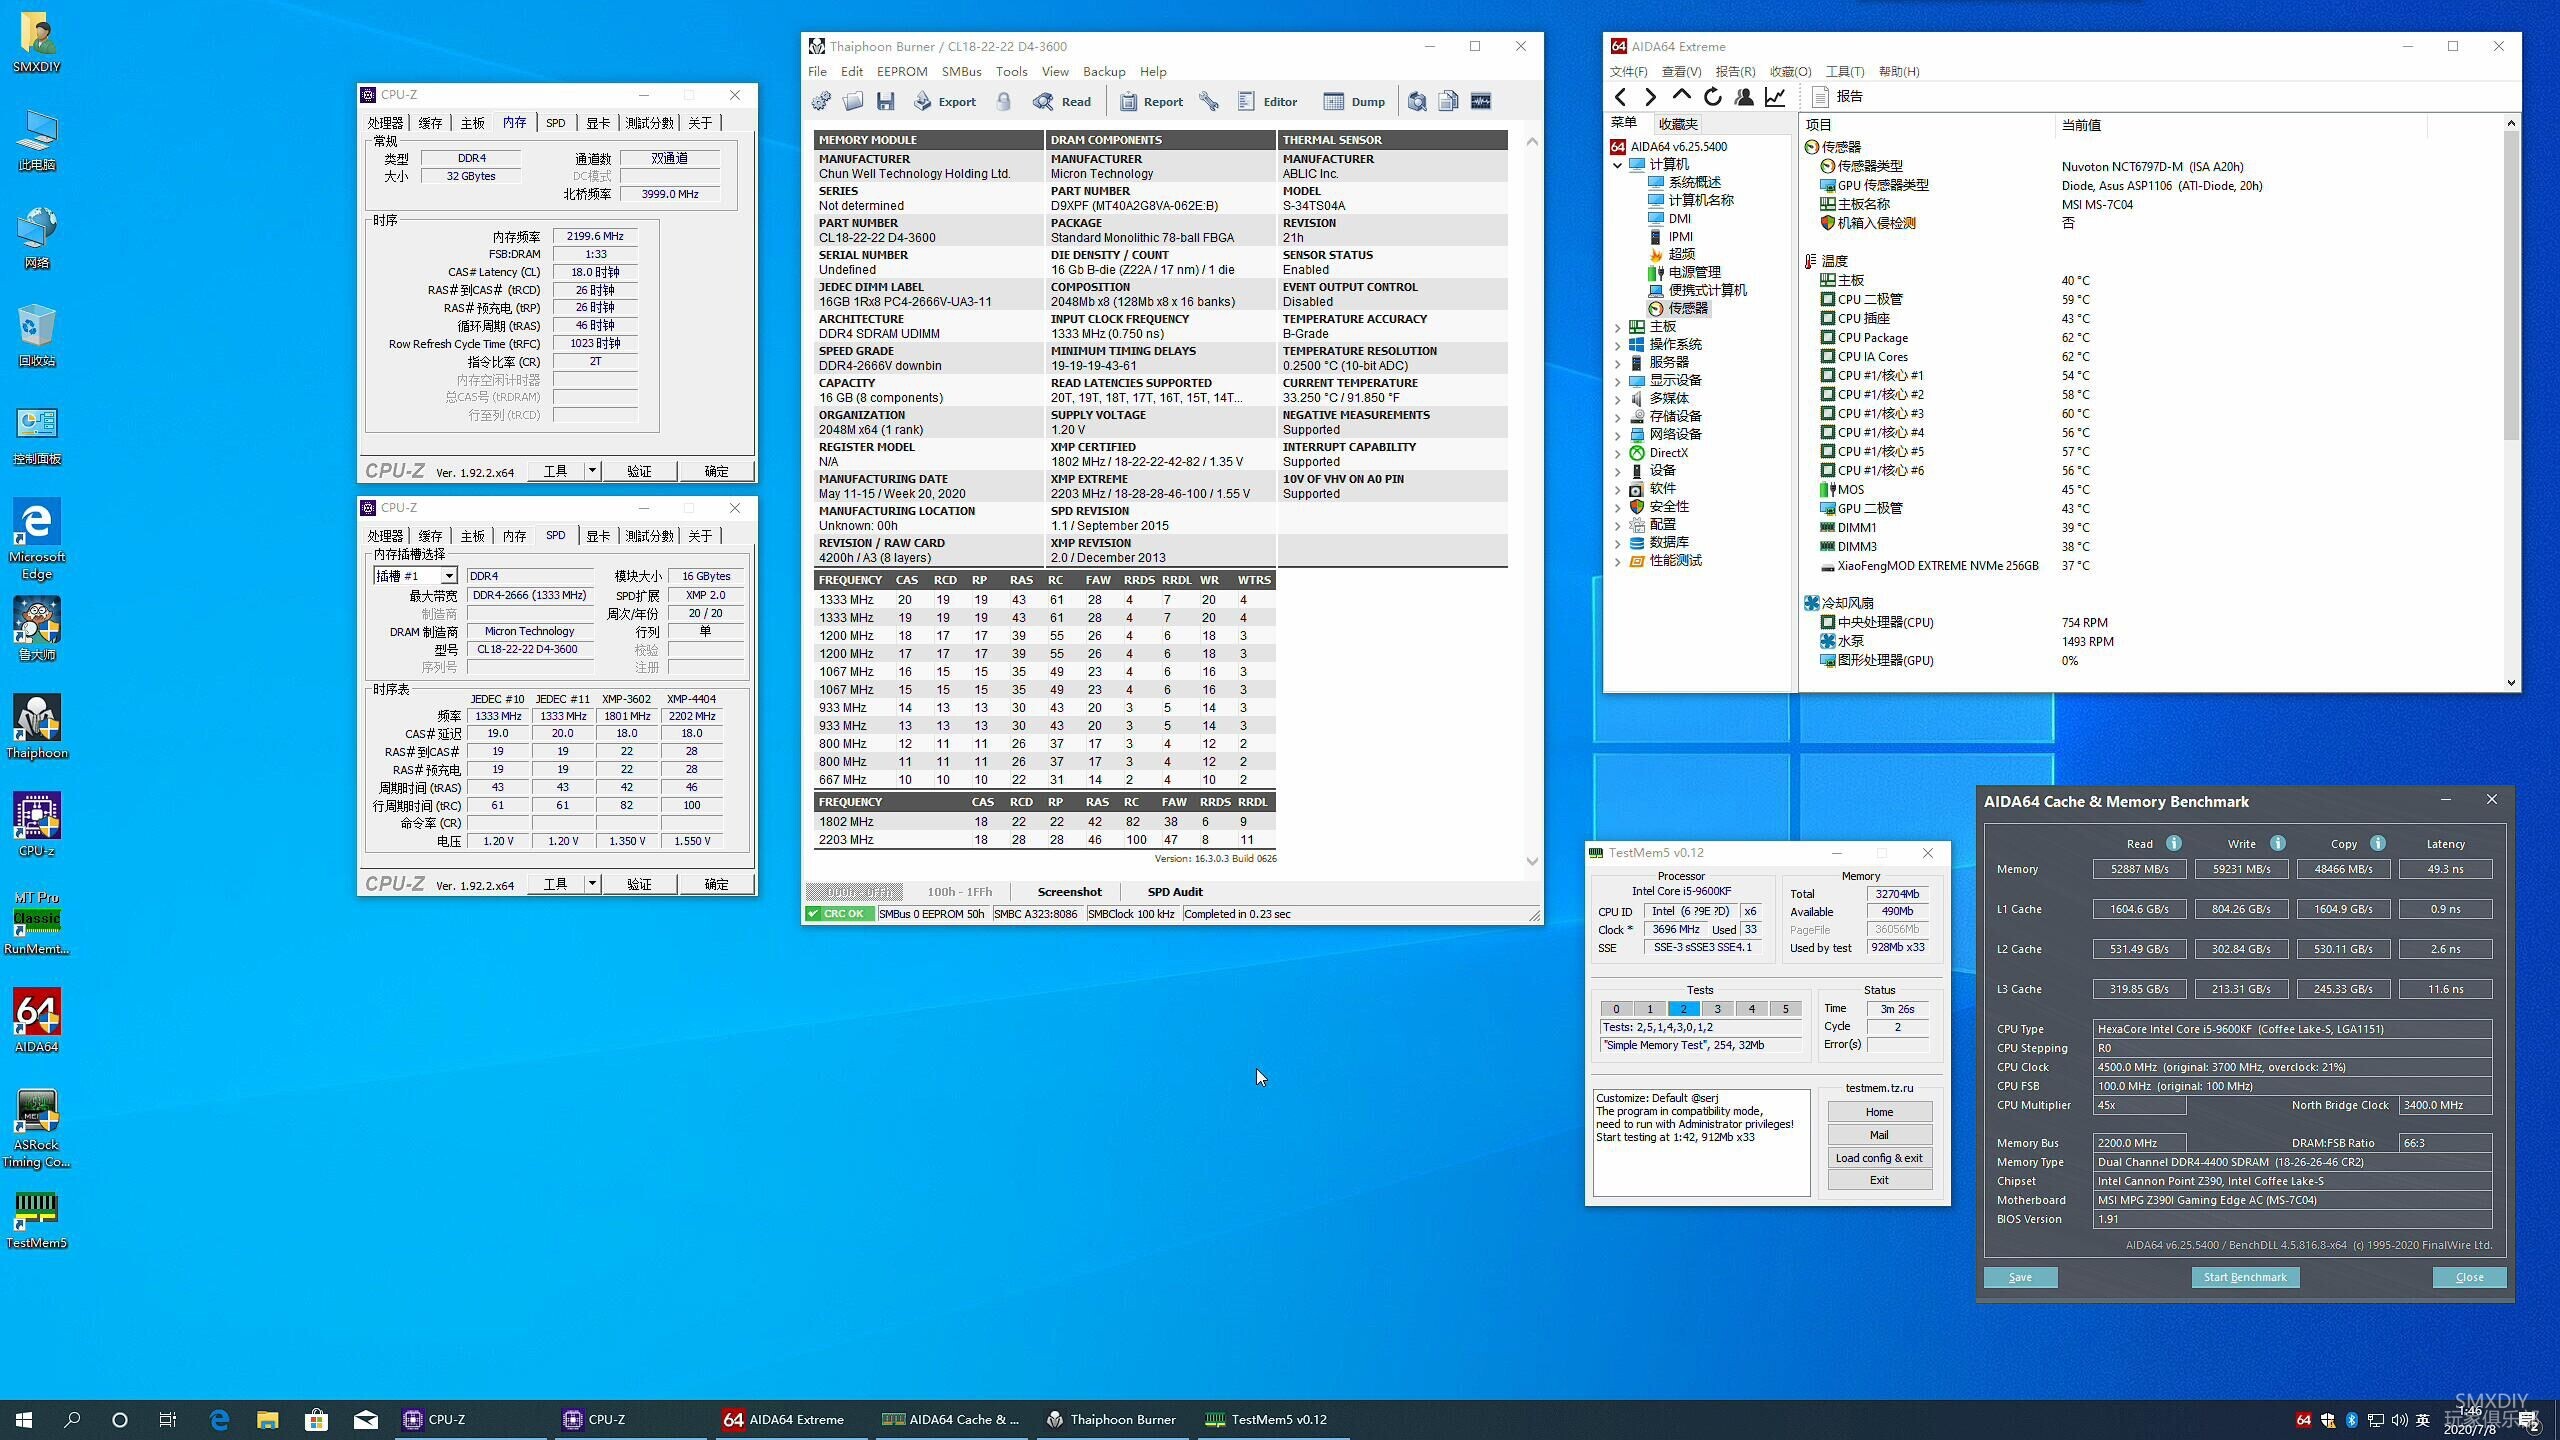This screenshot has height=1440, width=2560.
Task: Select the TestMem5 desktop shortcut icon
Action: point(37,1218)
